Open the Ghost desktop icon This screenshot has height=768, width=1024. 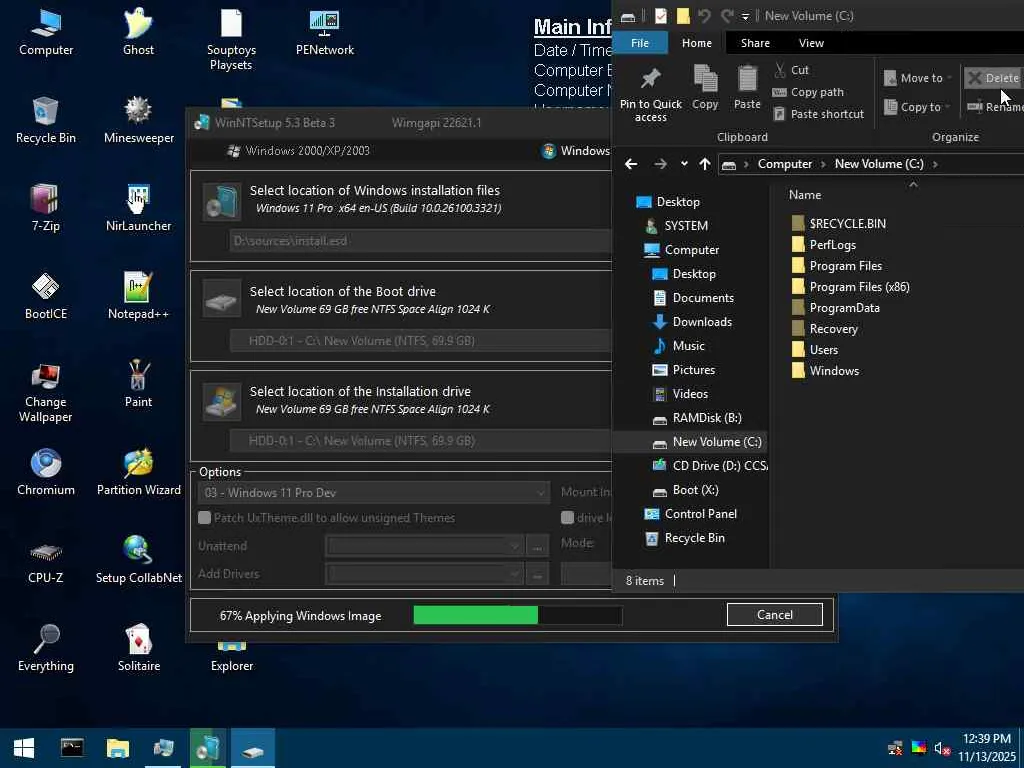(138, 33)
